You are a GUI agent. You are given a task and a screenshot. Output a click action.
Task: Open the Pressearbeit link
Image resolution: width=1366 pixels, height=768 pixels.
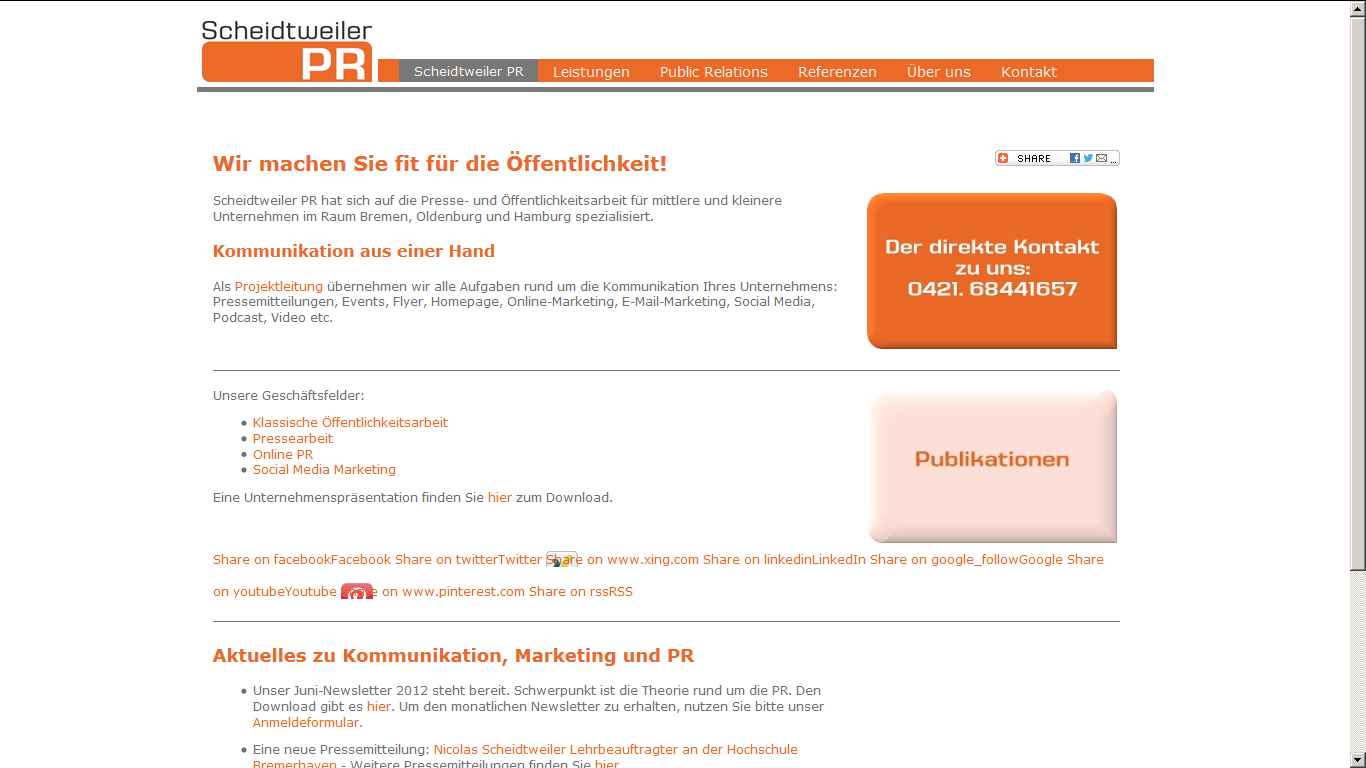click(293, 439)
